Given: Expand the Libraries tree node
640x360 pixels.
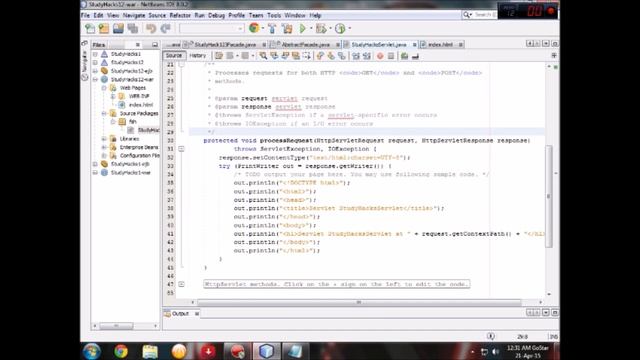Looking at the screenshot, I should (104, 139).
